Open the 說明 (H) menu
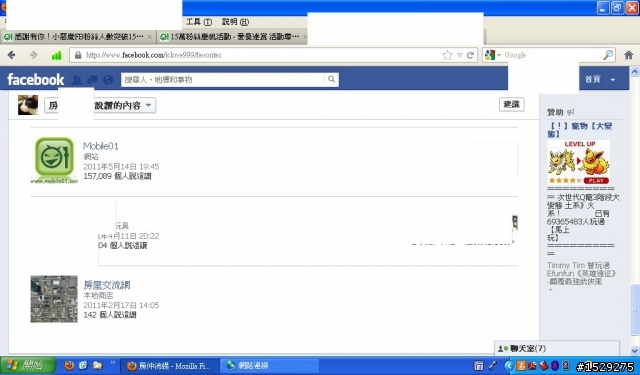The height and width of the screenshot is (375, 640). point(235,22)
